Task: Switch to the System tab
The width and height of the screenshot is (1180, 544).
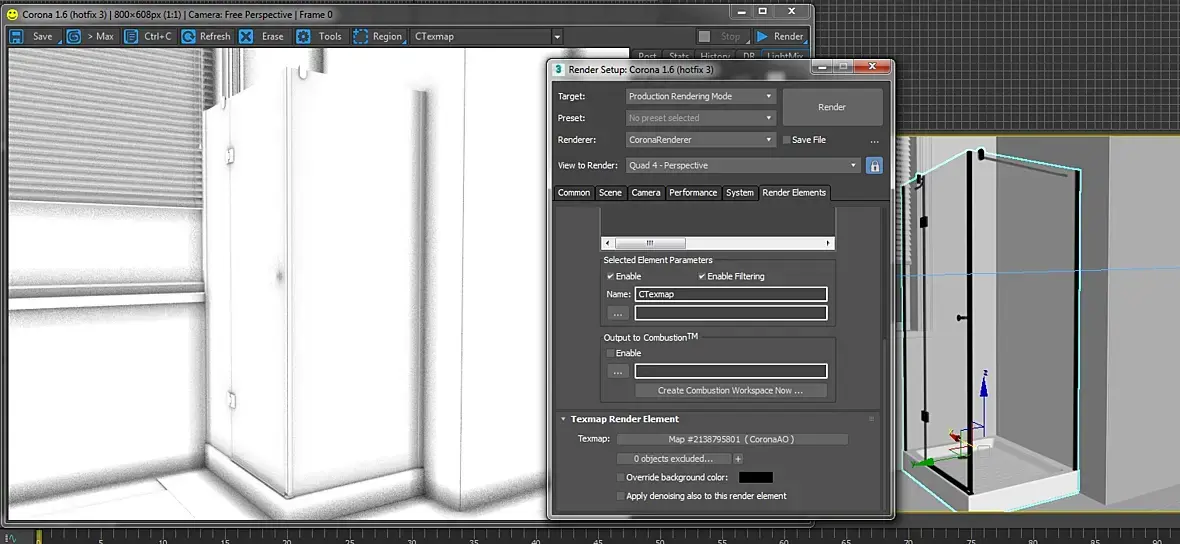Action: 740,193
